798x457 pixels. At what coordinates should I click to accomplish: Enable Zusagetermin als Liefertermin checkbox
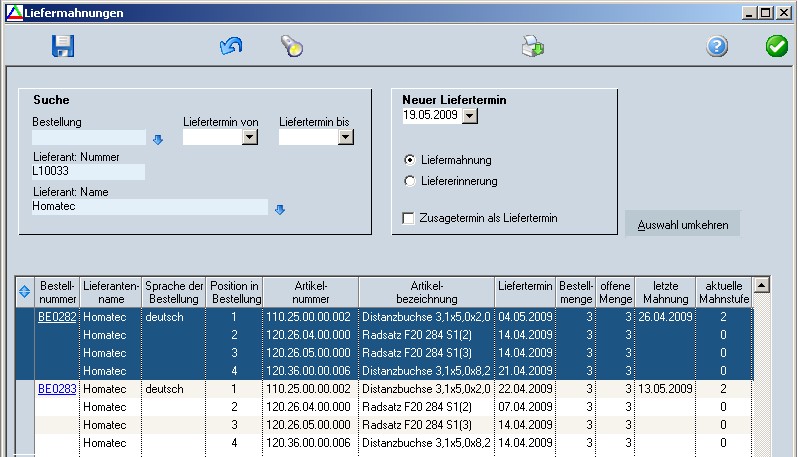(408, 218)
